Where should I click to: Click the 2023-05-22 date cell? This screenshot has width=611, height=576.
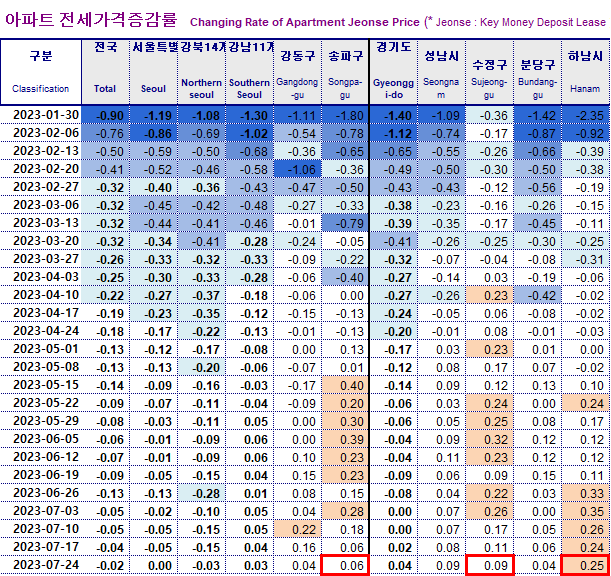click(x=41, y=403)
